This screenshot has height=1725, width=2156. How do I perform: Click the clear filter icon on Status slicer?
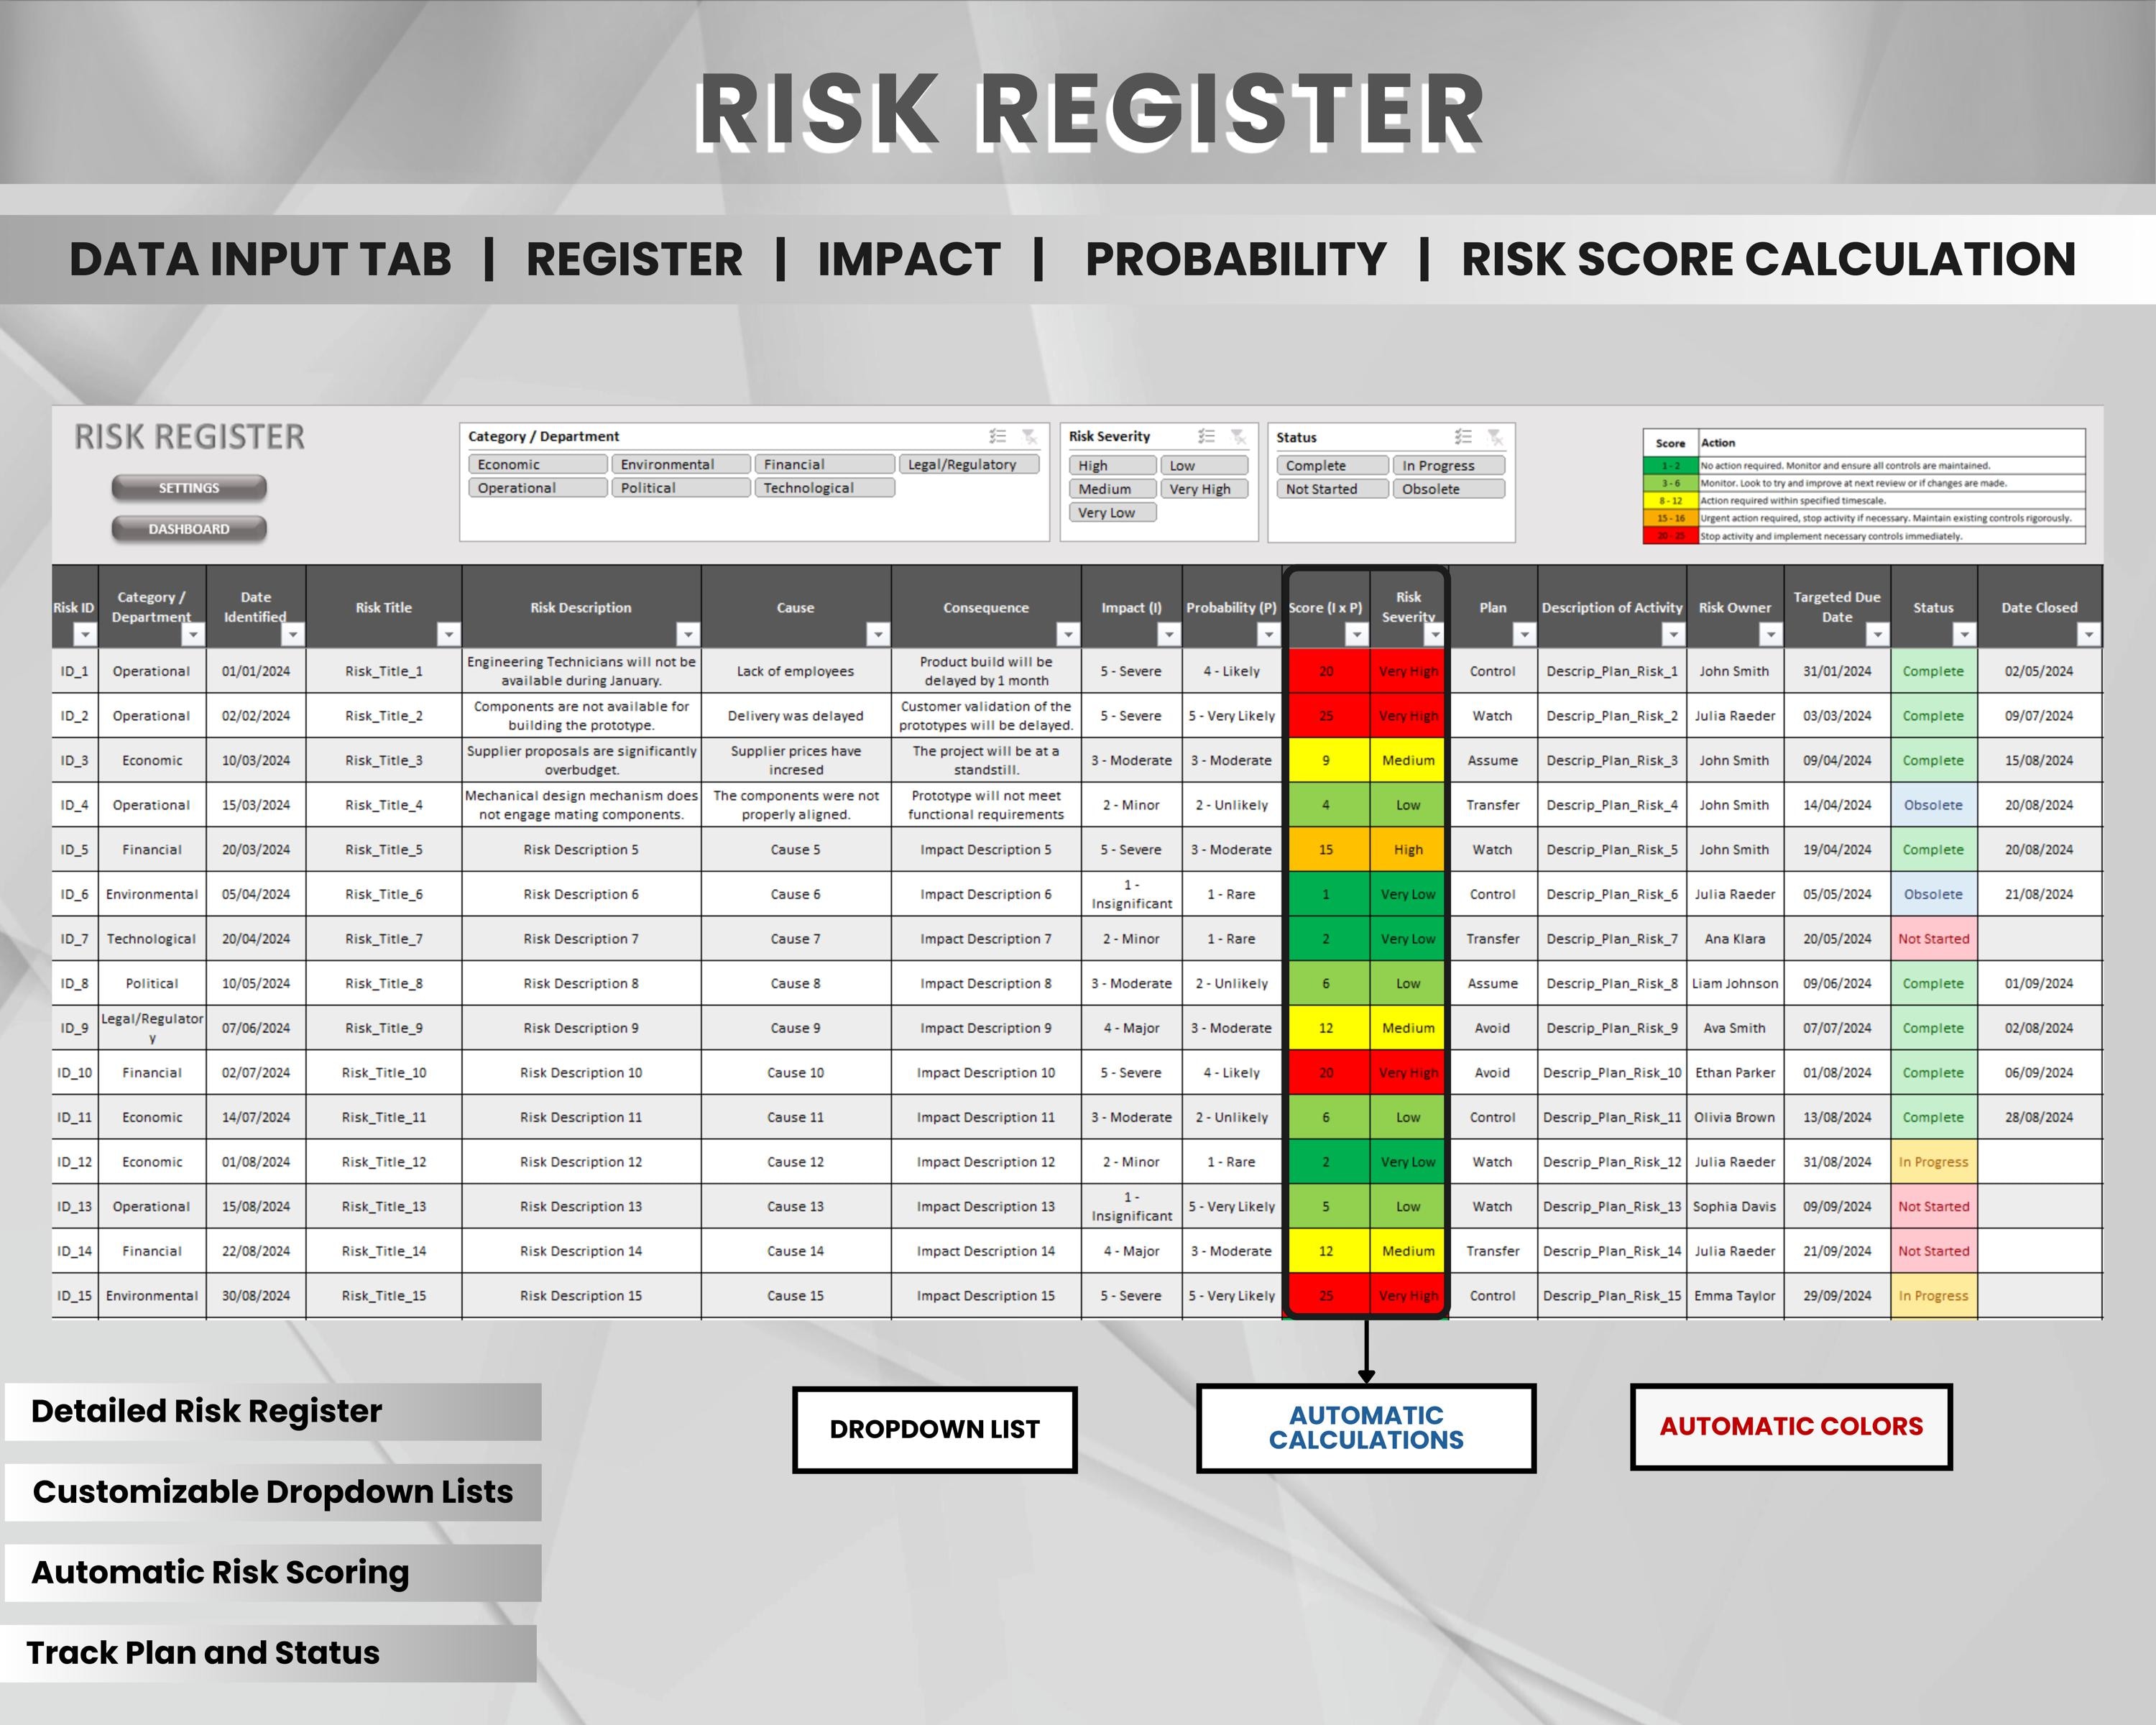[x=1496, y=437]
